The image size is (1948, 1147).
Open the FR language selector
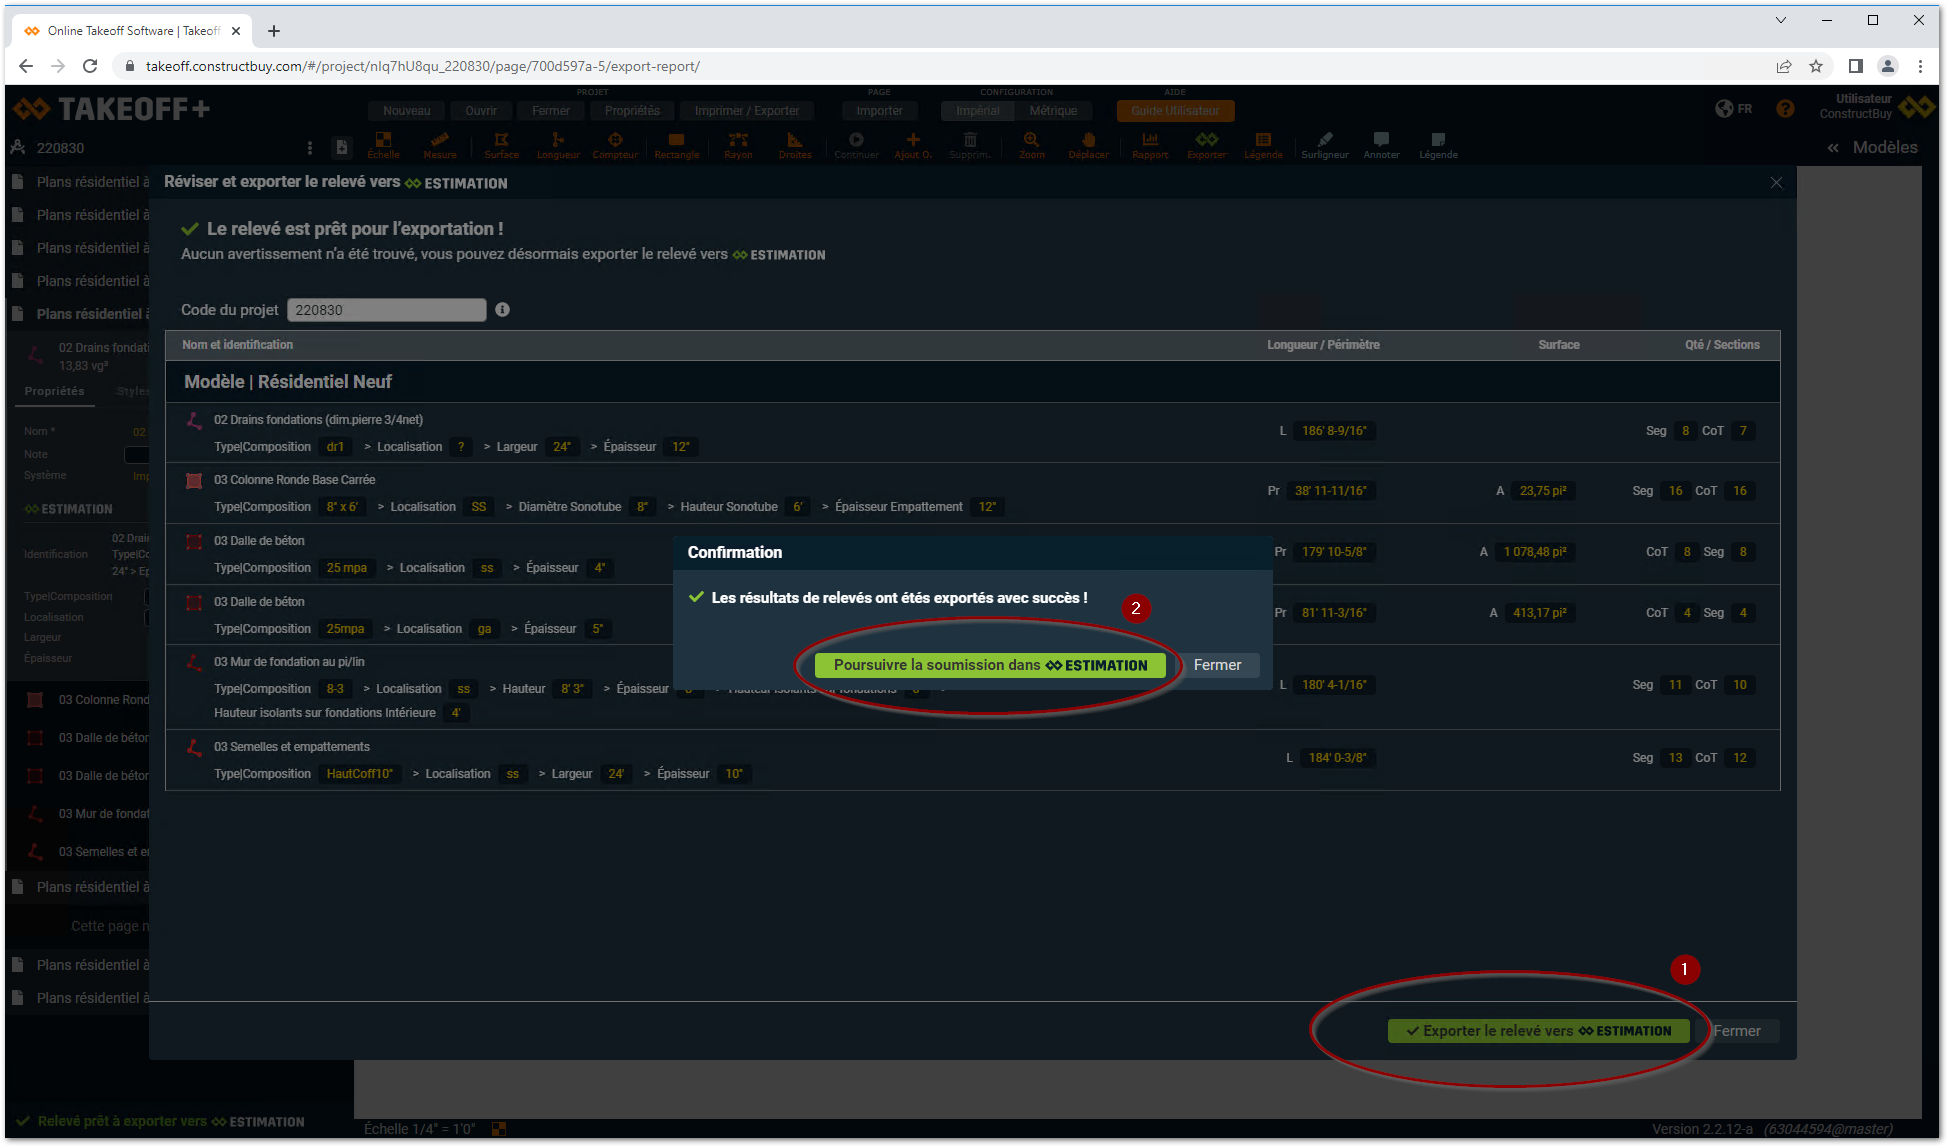[x=1734, y=109]
